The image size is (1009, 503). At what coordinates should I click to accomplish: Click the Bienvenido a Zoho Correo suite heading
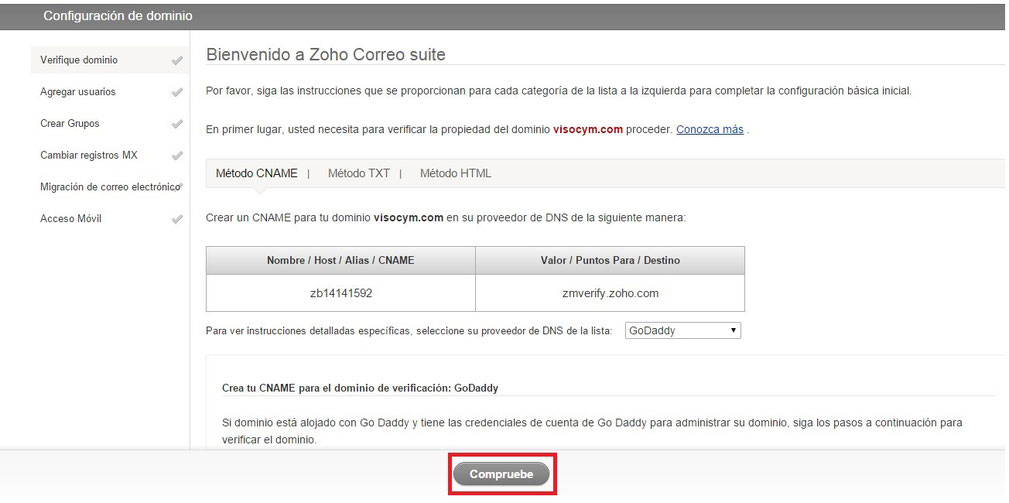click(326, 55)
